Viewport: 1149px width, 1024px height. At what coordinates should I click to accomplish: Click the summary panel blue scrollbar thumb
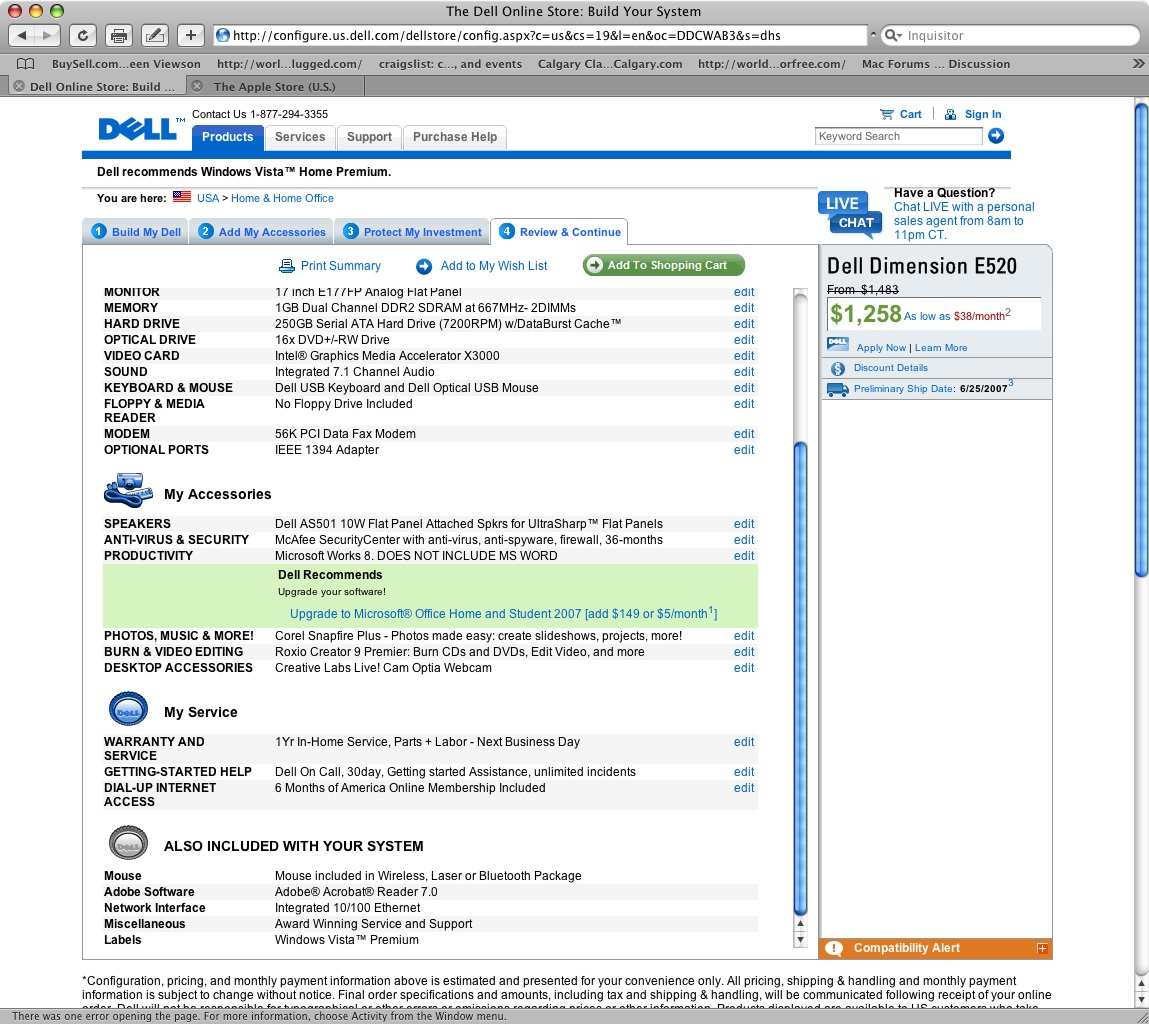click(800, 678)
